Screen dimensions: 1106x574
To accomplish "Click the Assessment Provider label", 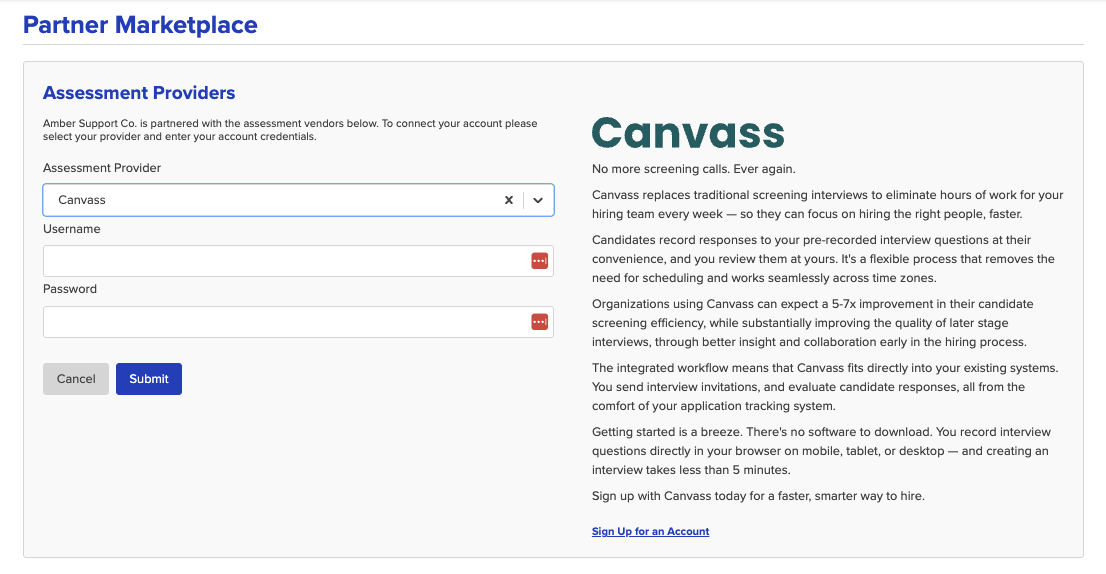I will 102,168.
